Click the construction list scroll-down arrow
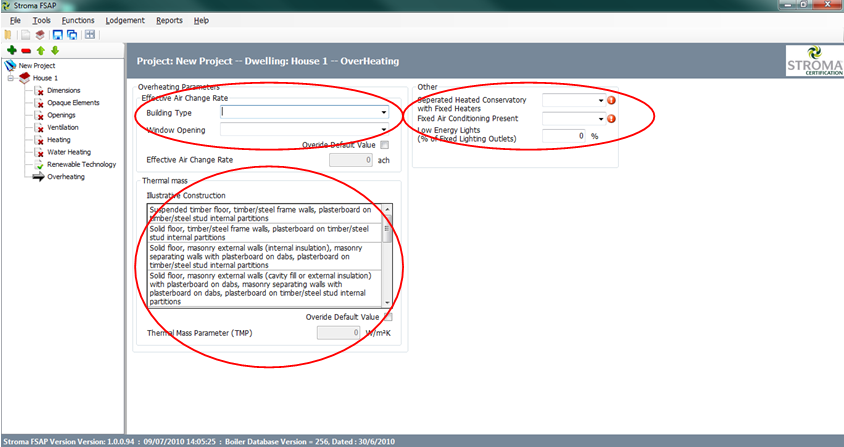 coord(388,303)
